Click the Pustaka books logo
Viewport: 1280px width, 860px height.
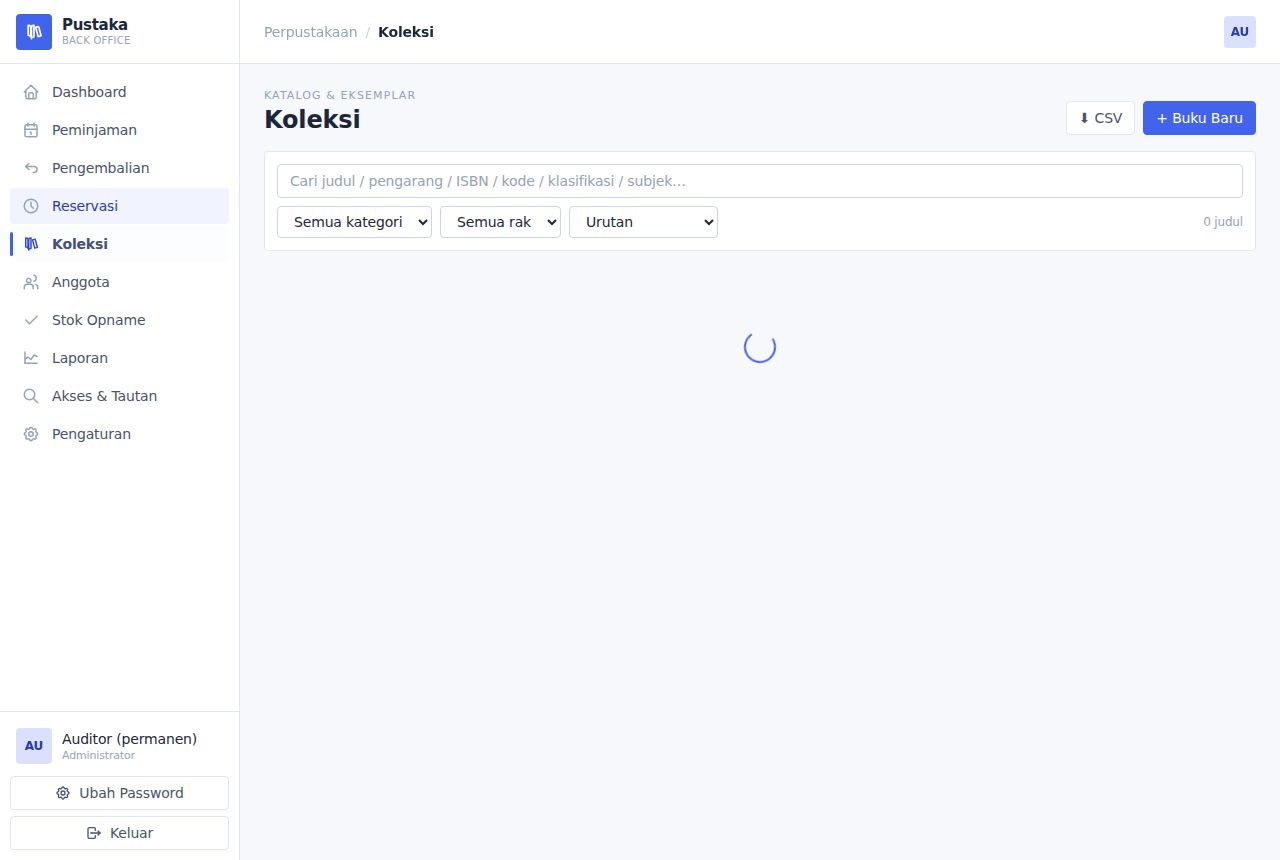click(x=34, y=32)
